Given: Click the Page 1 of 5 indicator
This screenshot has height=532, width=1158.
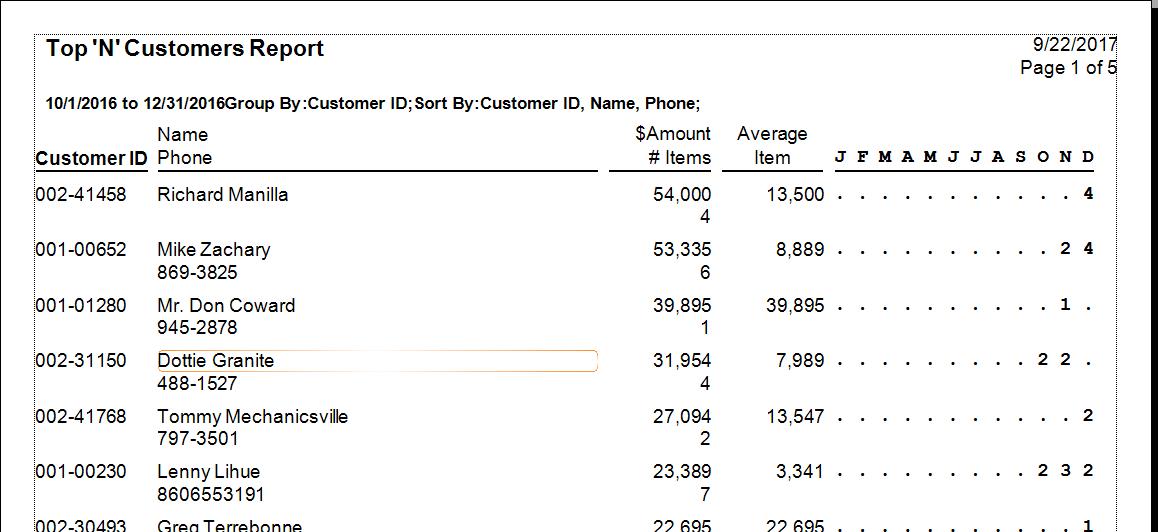Looking at the screenshot, I should [1067, 68].
